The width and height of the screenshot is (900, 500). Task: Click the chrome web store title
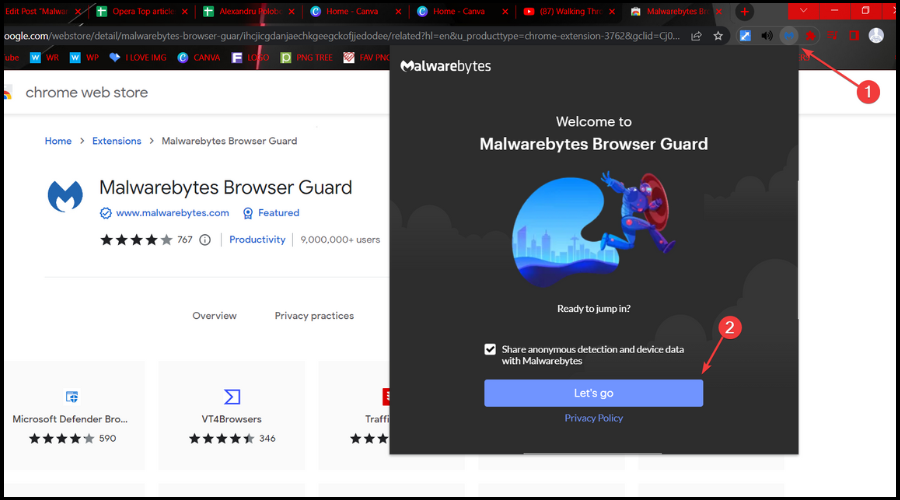pos(87,92)
